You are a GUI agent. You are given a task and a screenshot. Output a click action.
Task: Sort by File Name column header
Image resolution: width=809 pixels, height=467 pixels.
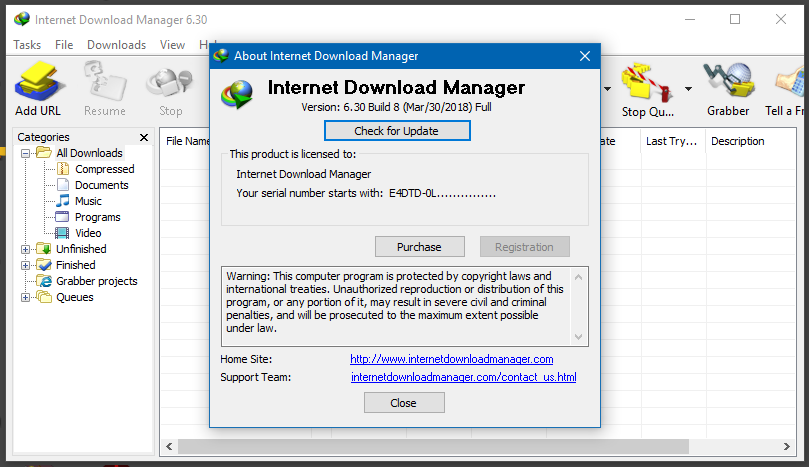187,141
